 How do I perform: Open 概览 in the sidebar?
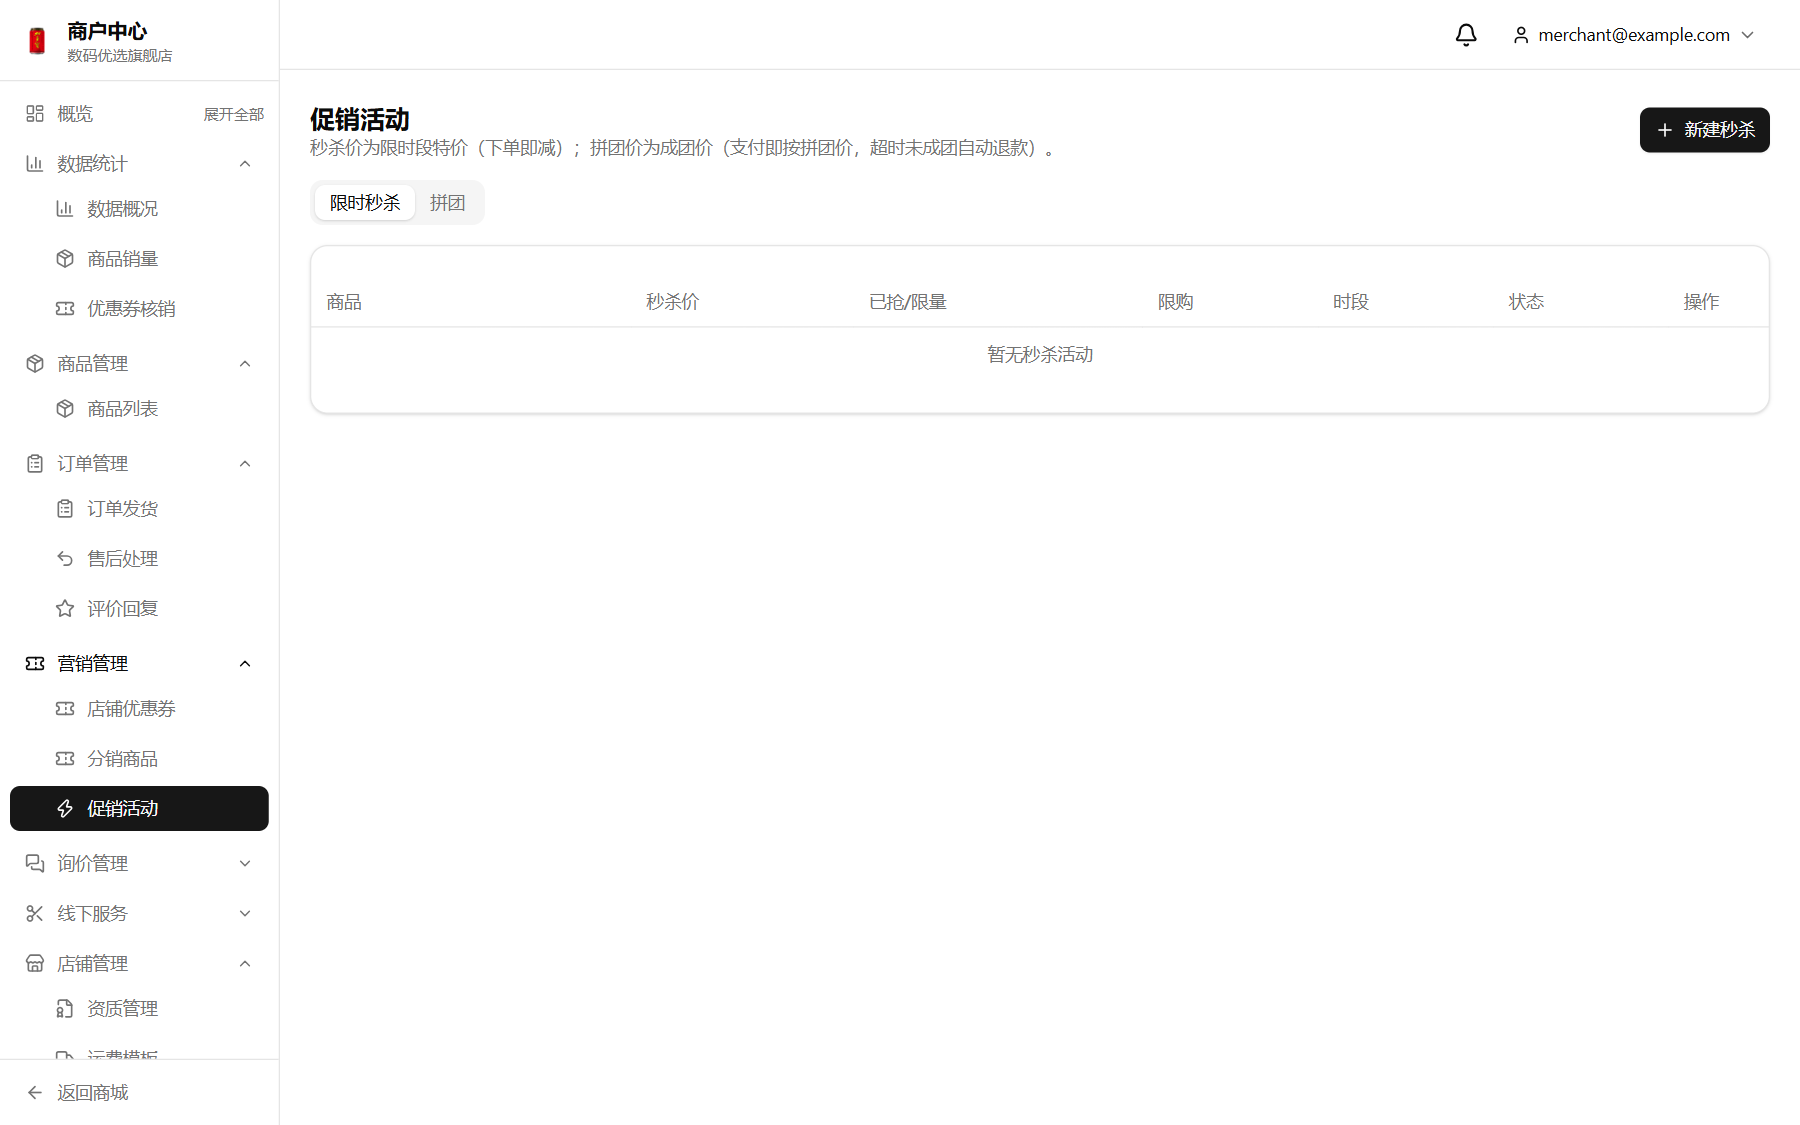click(x=75, y=114)
